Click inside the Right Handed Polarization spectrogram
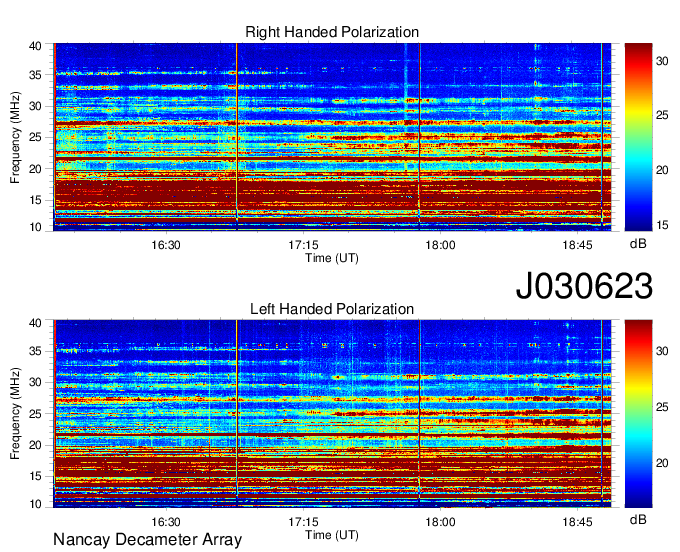The height and width of the screenshot is (552, 680). 332,137
